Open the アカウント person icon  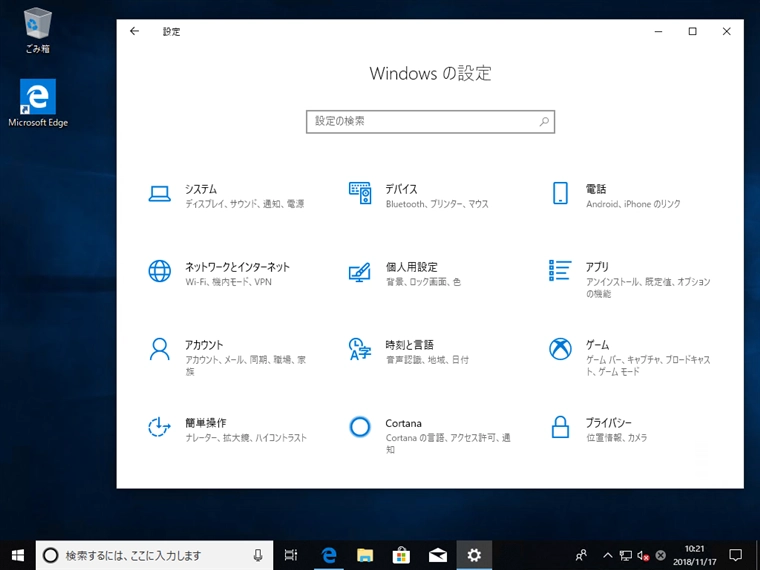pyautogui.click(x=159, y=349)
